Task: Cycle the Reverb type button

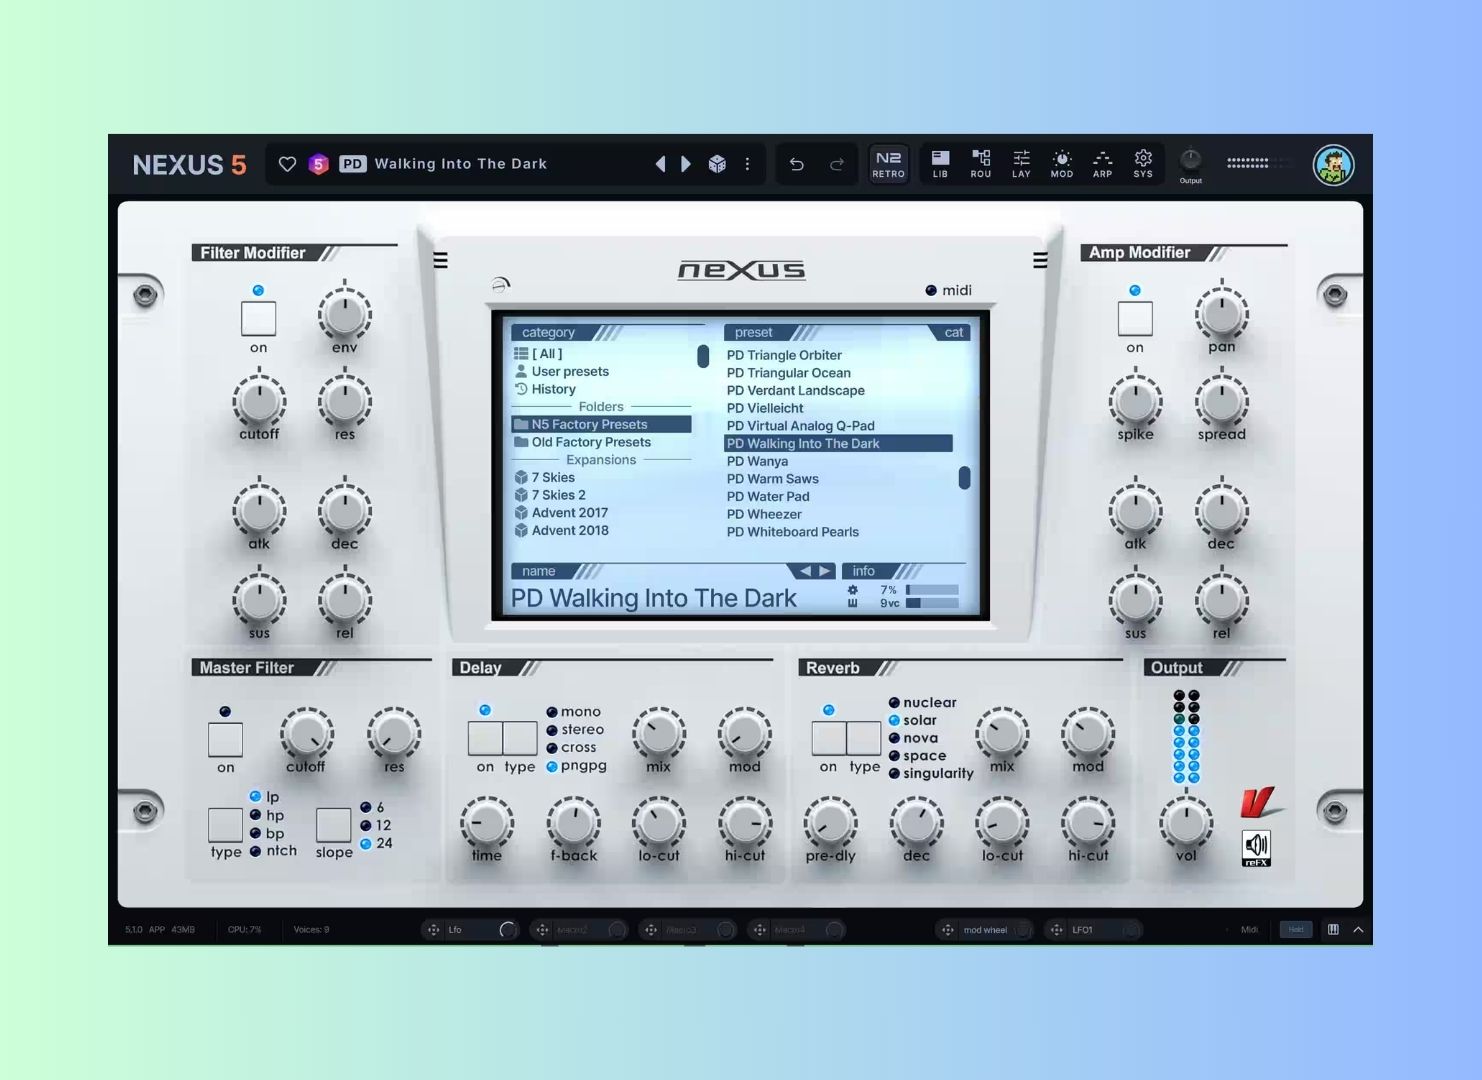Action: coord(864,738)
